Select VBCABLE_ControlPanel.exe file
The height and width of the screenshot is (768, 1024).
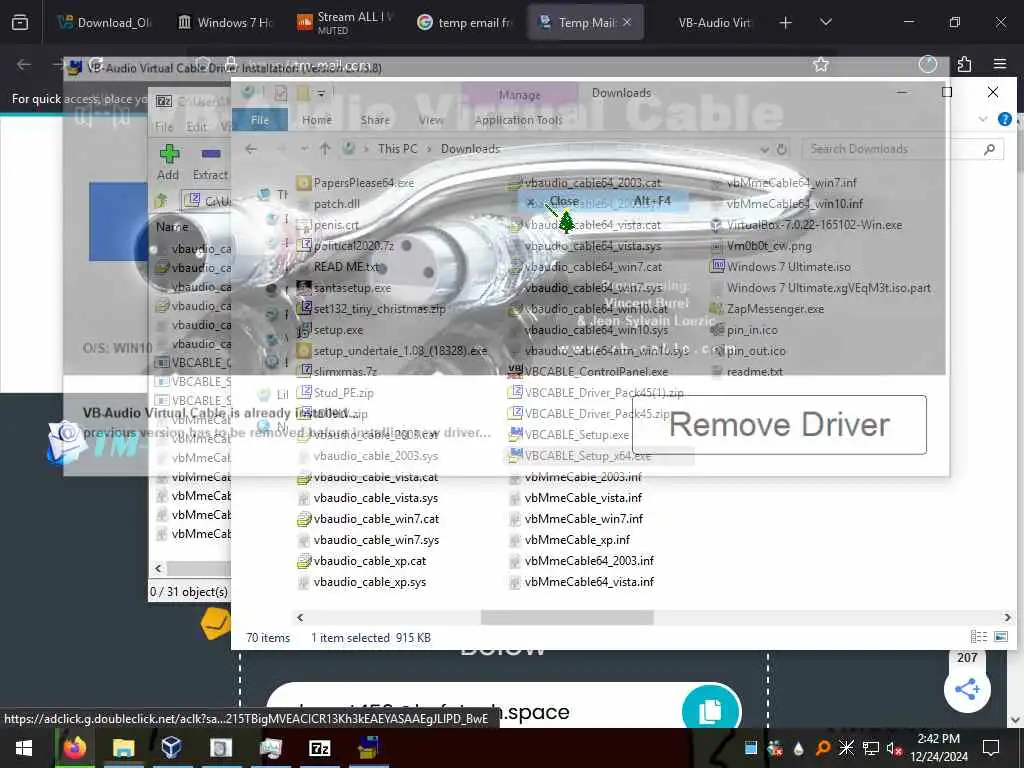(x=588, y=372)
